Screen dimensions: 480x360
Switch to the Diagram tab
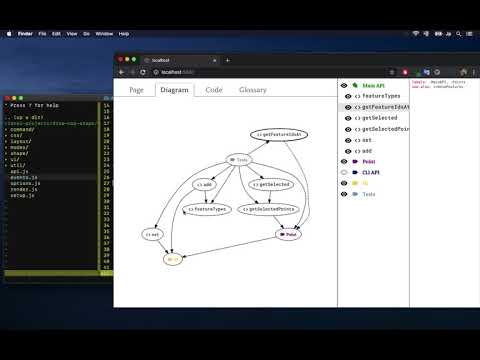pyautogui.click(x=174, y=90)
